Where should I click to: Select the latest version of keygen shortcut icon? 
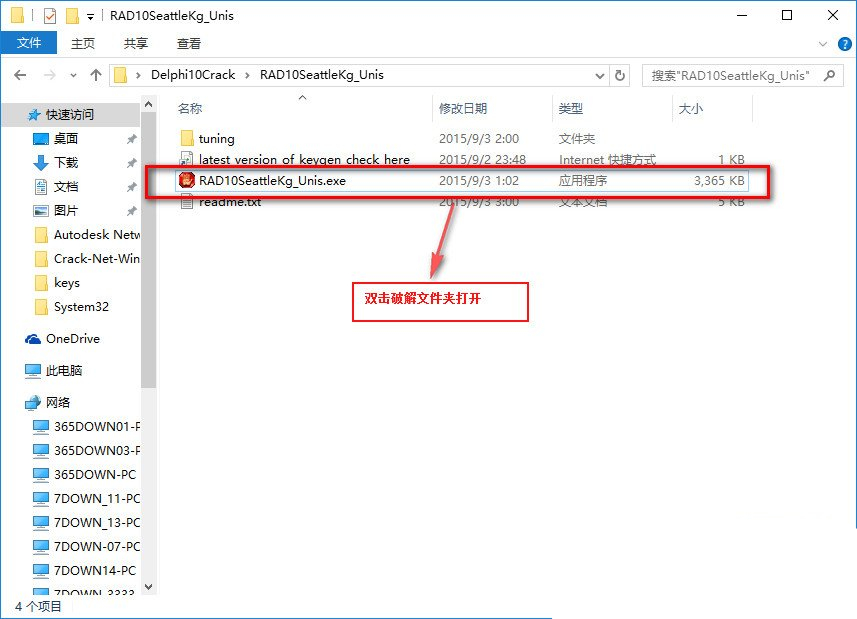[186, 159]
